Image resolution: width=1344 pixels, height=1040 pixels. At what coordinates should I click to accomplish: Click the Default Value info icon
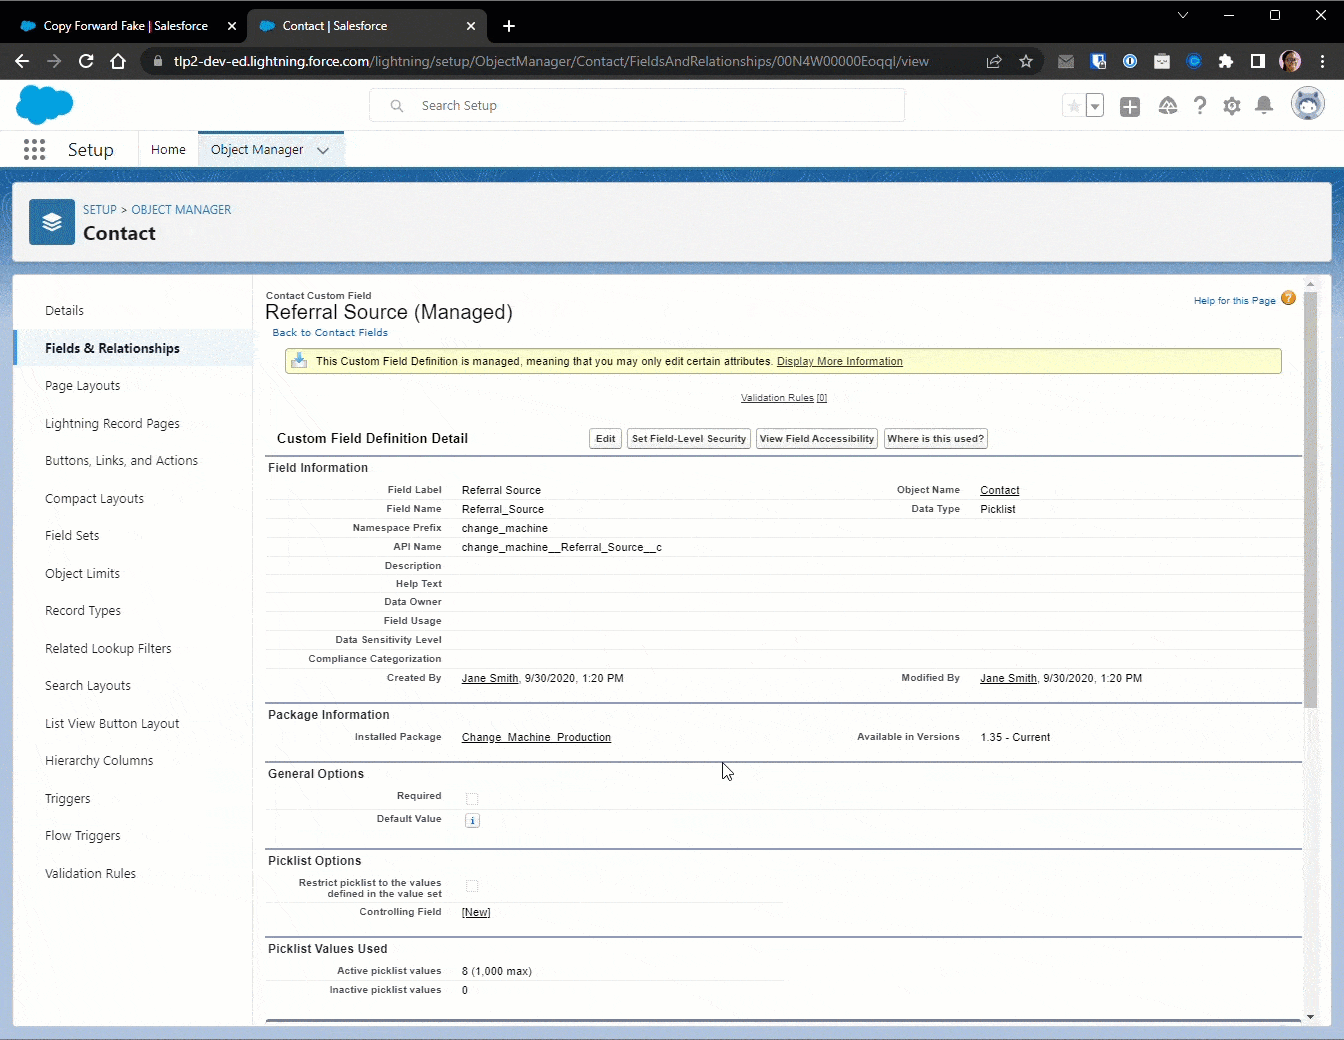coord(472,820)
